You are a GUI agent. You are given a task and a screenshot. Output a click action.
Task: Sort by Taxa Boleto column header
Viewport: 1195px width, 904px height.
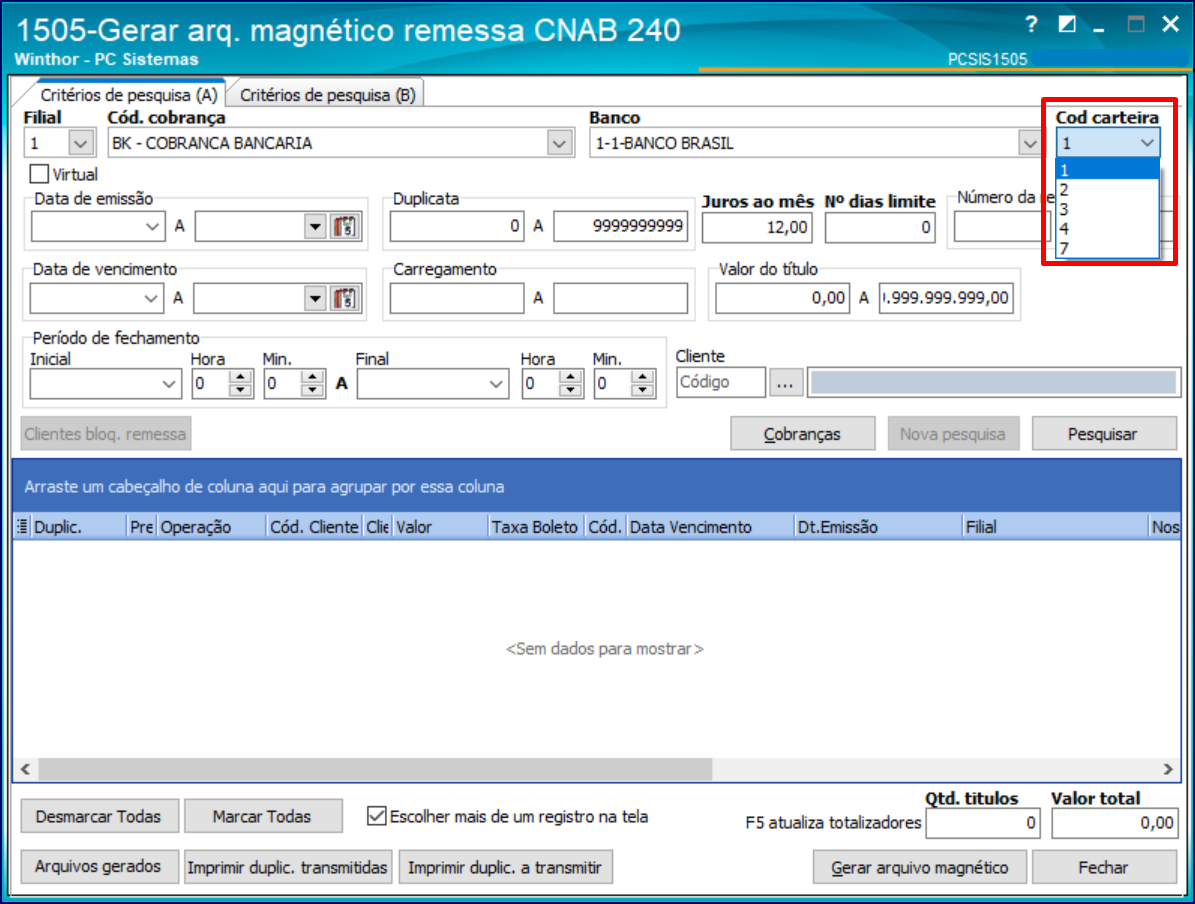tap(535, 527)
